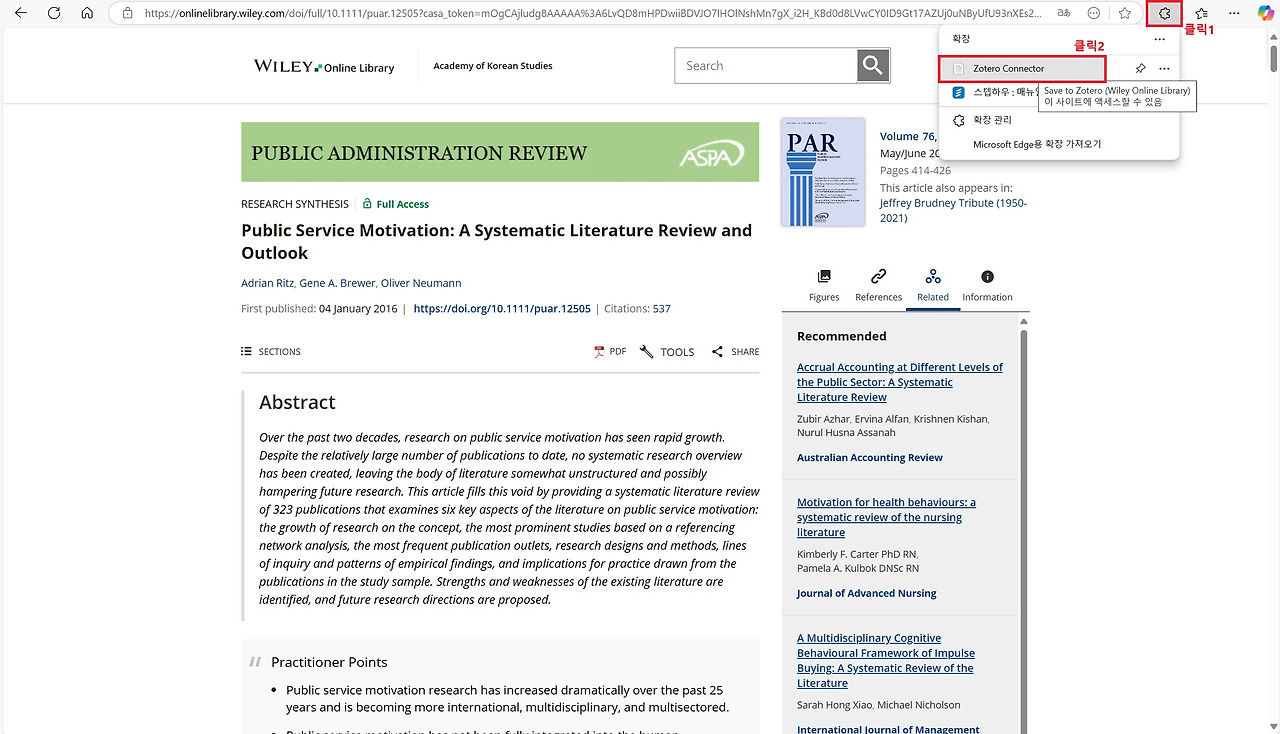Image resolution: width=1280 pixels, height=734 pixels.
Task: Reload the current page
Action: (54, 13)
